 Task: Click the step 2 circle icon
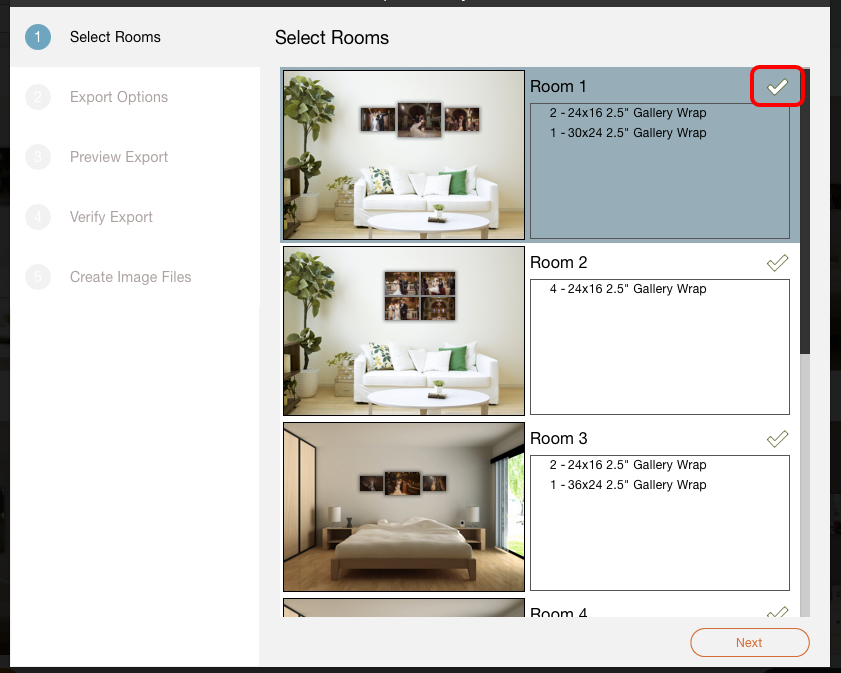[38, 97]
